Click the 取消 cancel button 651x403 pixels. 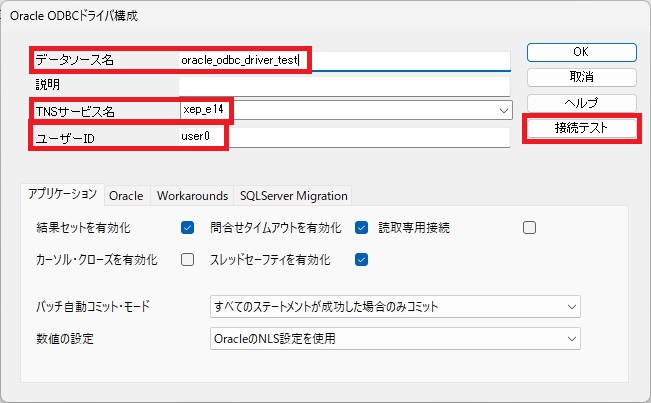pyautogui.click(x=581, y=77)
